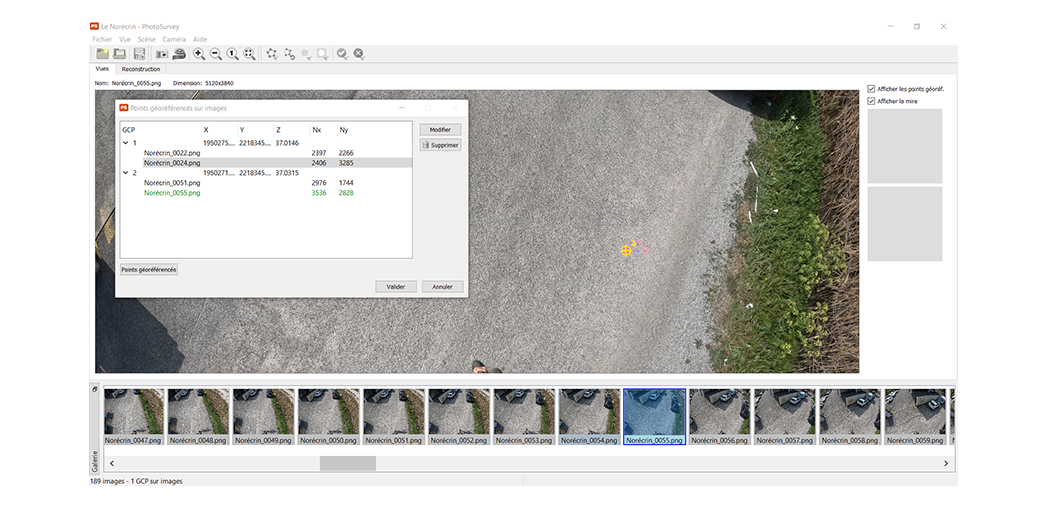
Task: Toggle 'Afficher les points géoréf.' checkbox
Action: click(871, 89)
